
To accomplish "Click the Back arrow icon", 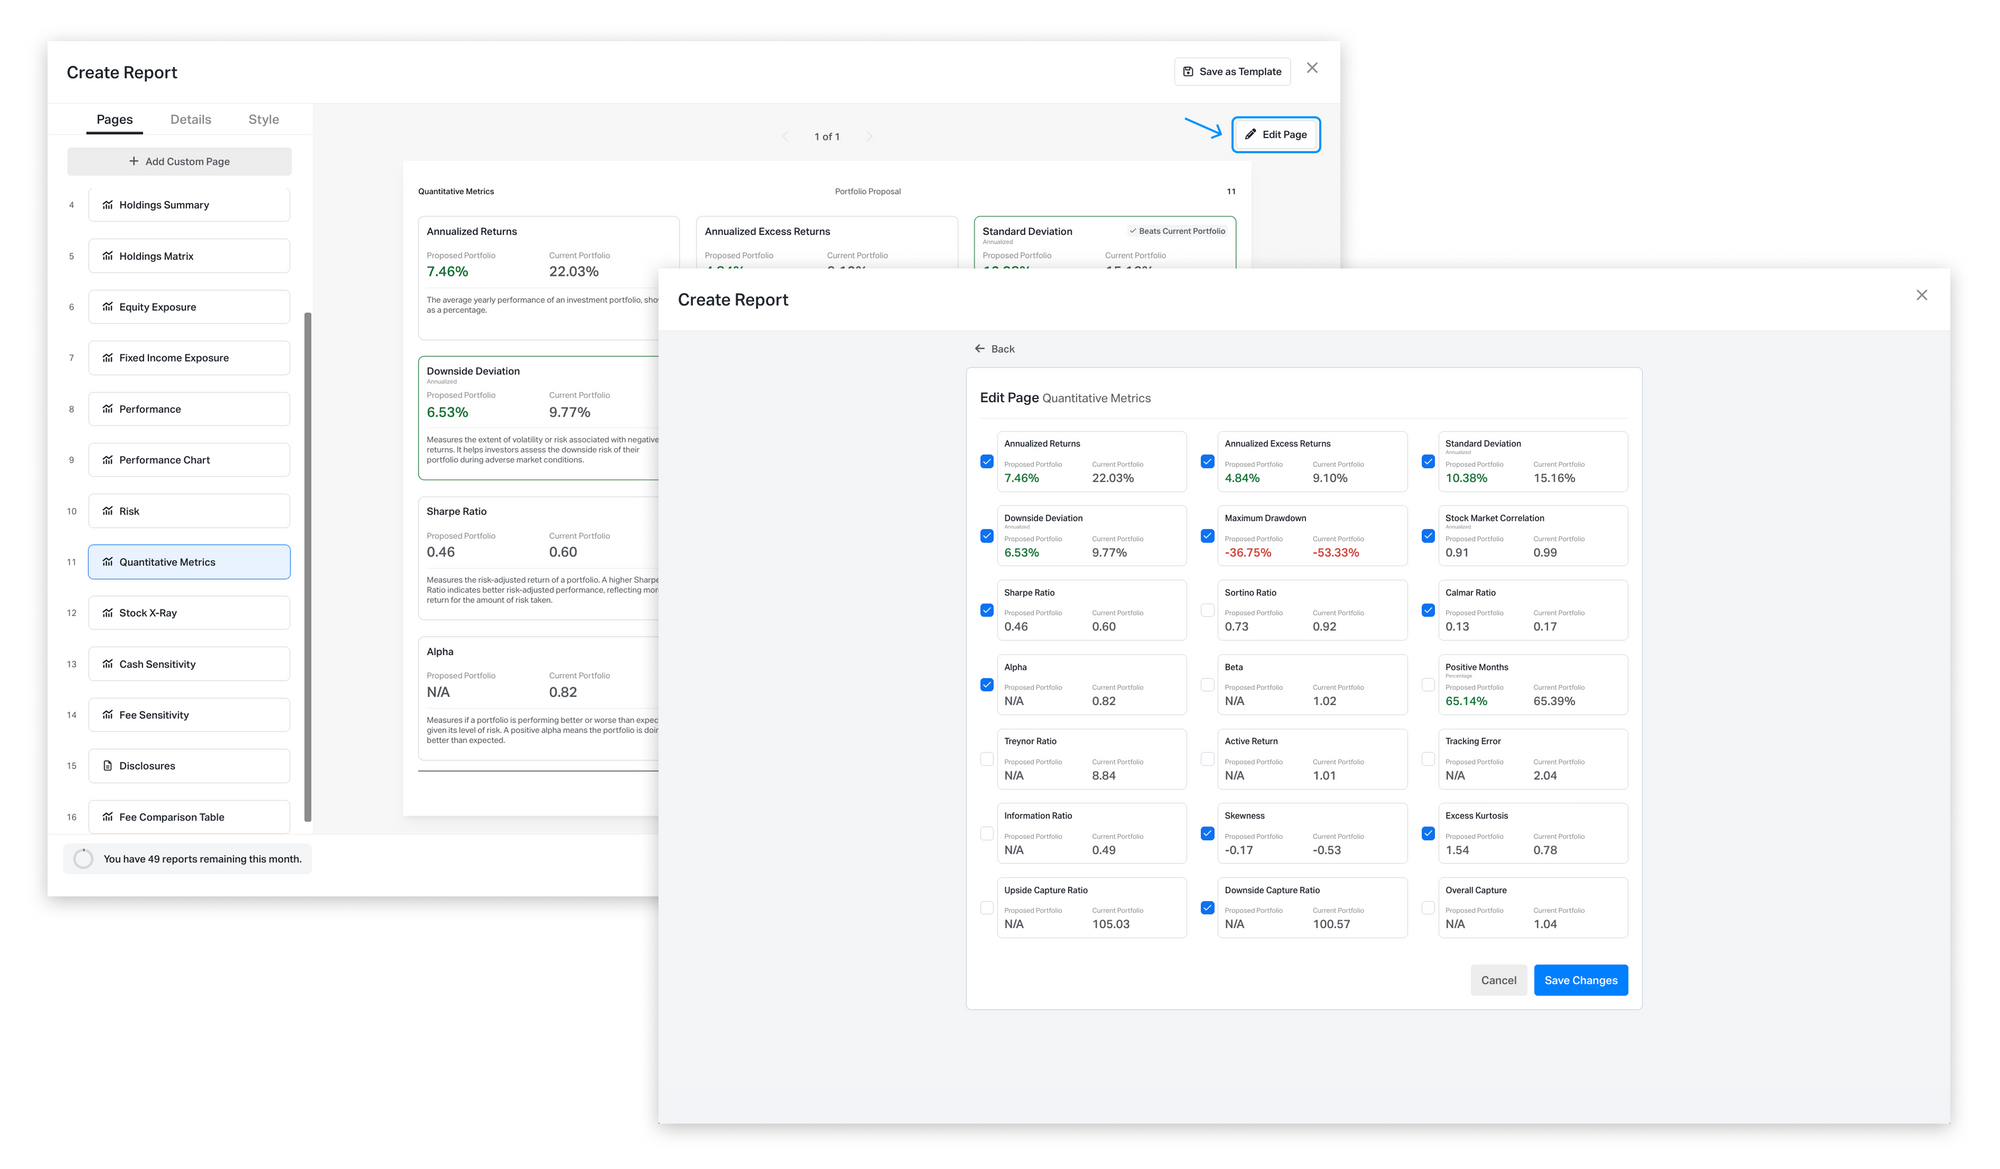I will click(980, 349).
